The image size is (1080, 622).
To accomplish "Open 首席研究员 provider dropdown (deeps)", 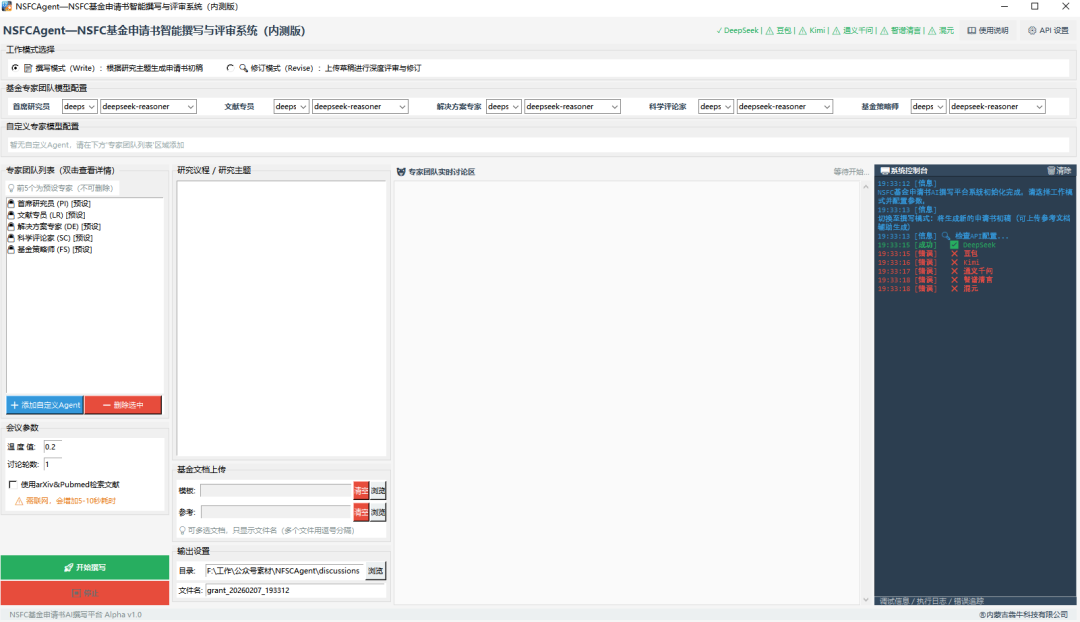I will point(79,107).
